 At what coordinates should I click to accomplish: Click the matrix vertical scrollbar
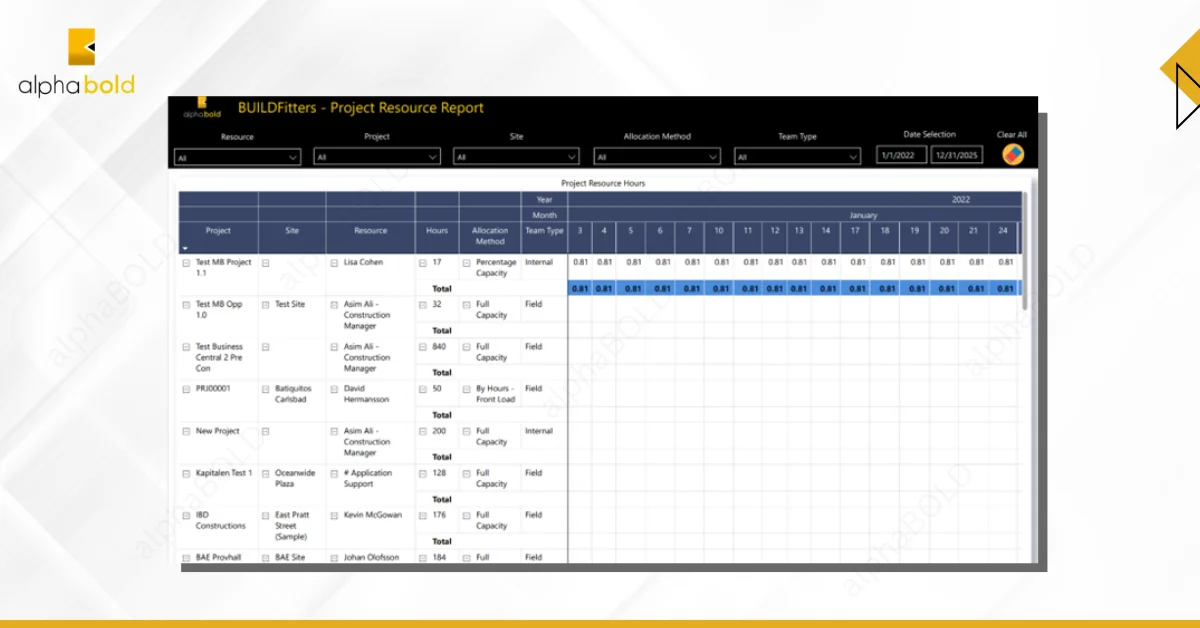1025,250
